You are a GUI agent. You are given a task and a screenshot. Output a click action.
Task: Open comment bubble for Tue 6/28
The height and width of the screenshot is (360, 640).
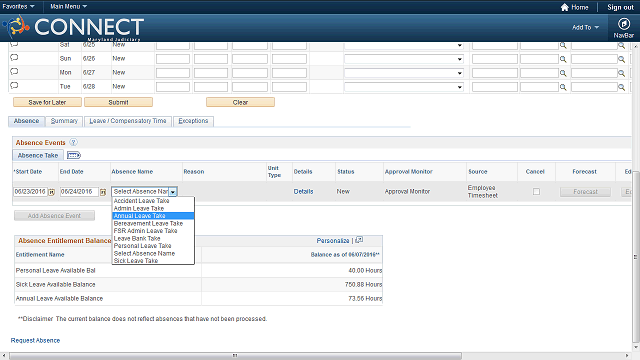(x=14, y=86)
